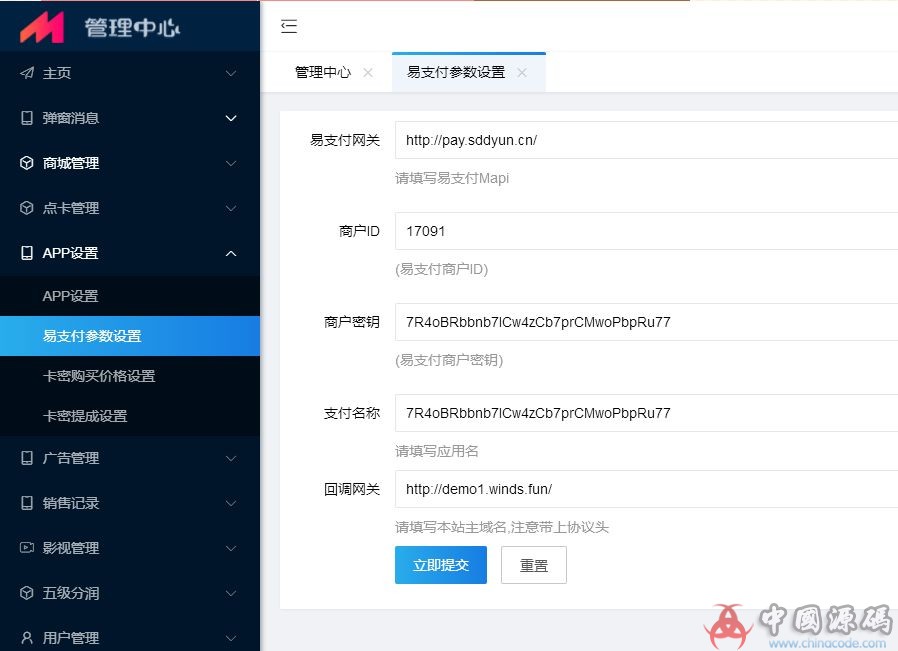The width and height of the screenshot is (898, 651).
Task: Click the 弹窗消息 phone icon
Action: [26, 118]
